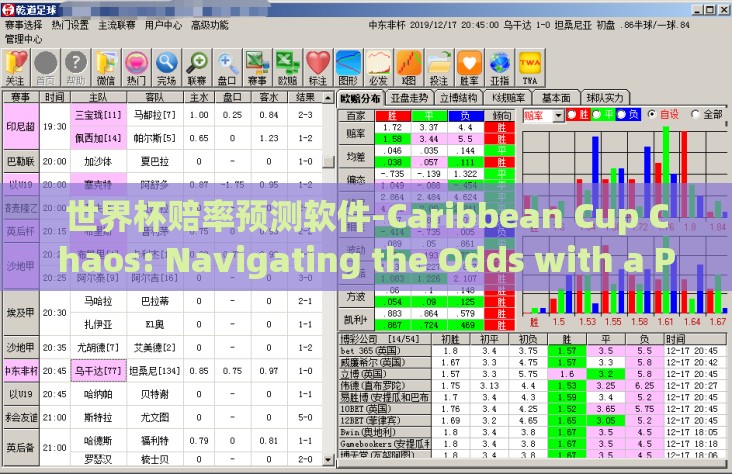Switch to the 立博结构 tab
The height and width of the screenshot is (474, 732).
(x=459, y=98)
